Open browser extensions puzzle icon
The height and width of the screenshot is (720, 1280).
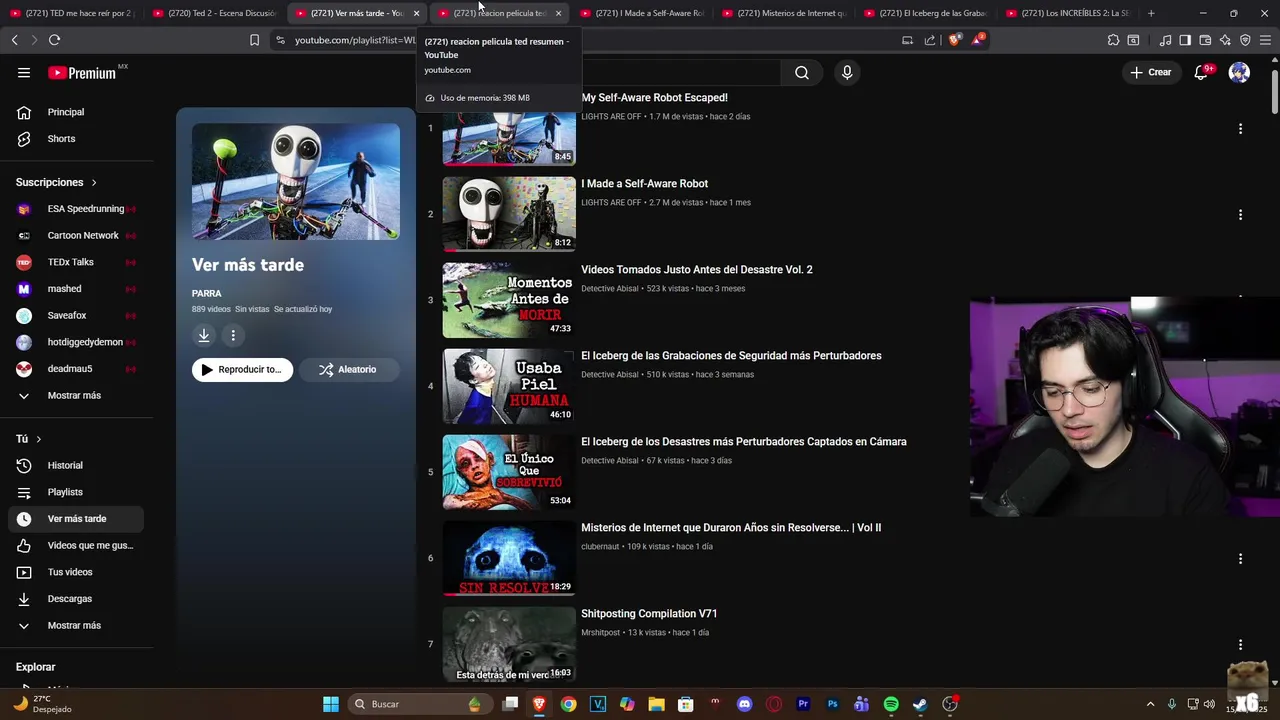[1113, 40]
